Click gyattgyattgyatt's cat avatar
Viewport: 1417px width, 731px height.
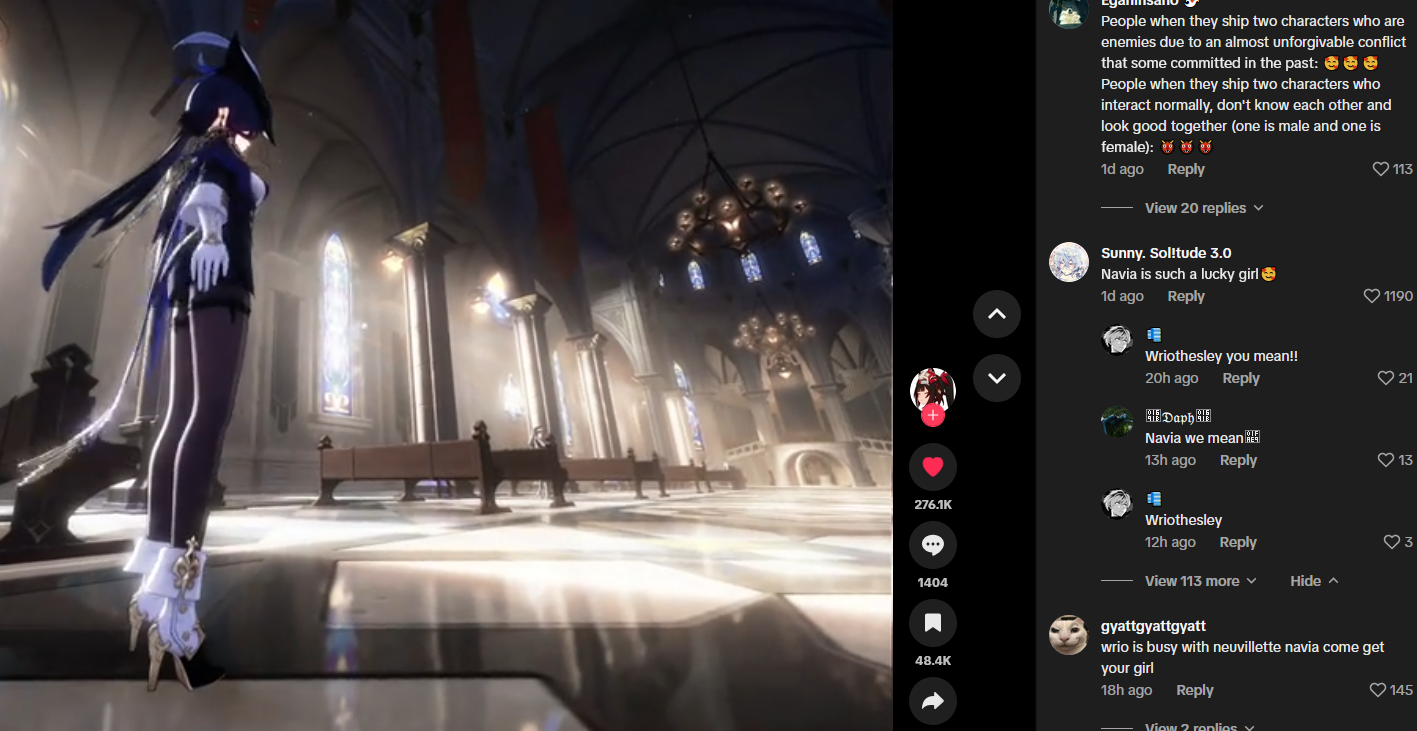(1069, 635)
